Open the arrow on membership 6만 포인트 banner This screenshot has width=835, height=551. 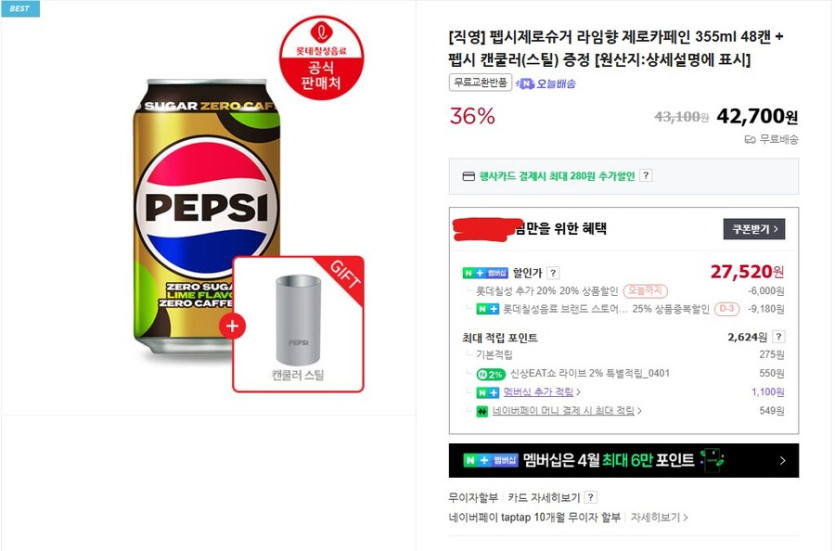782,461
